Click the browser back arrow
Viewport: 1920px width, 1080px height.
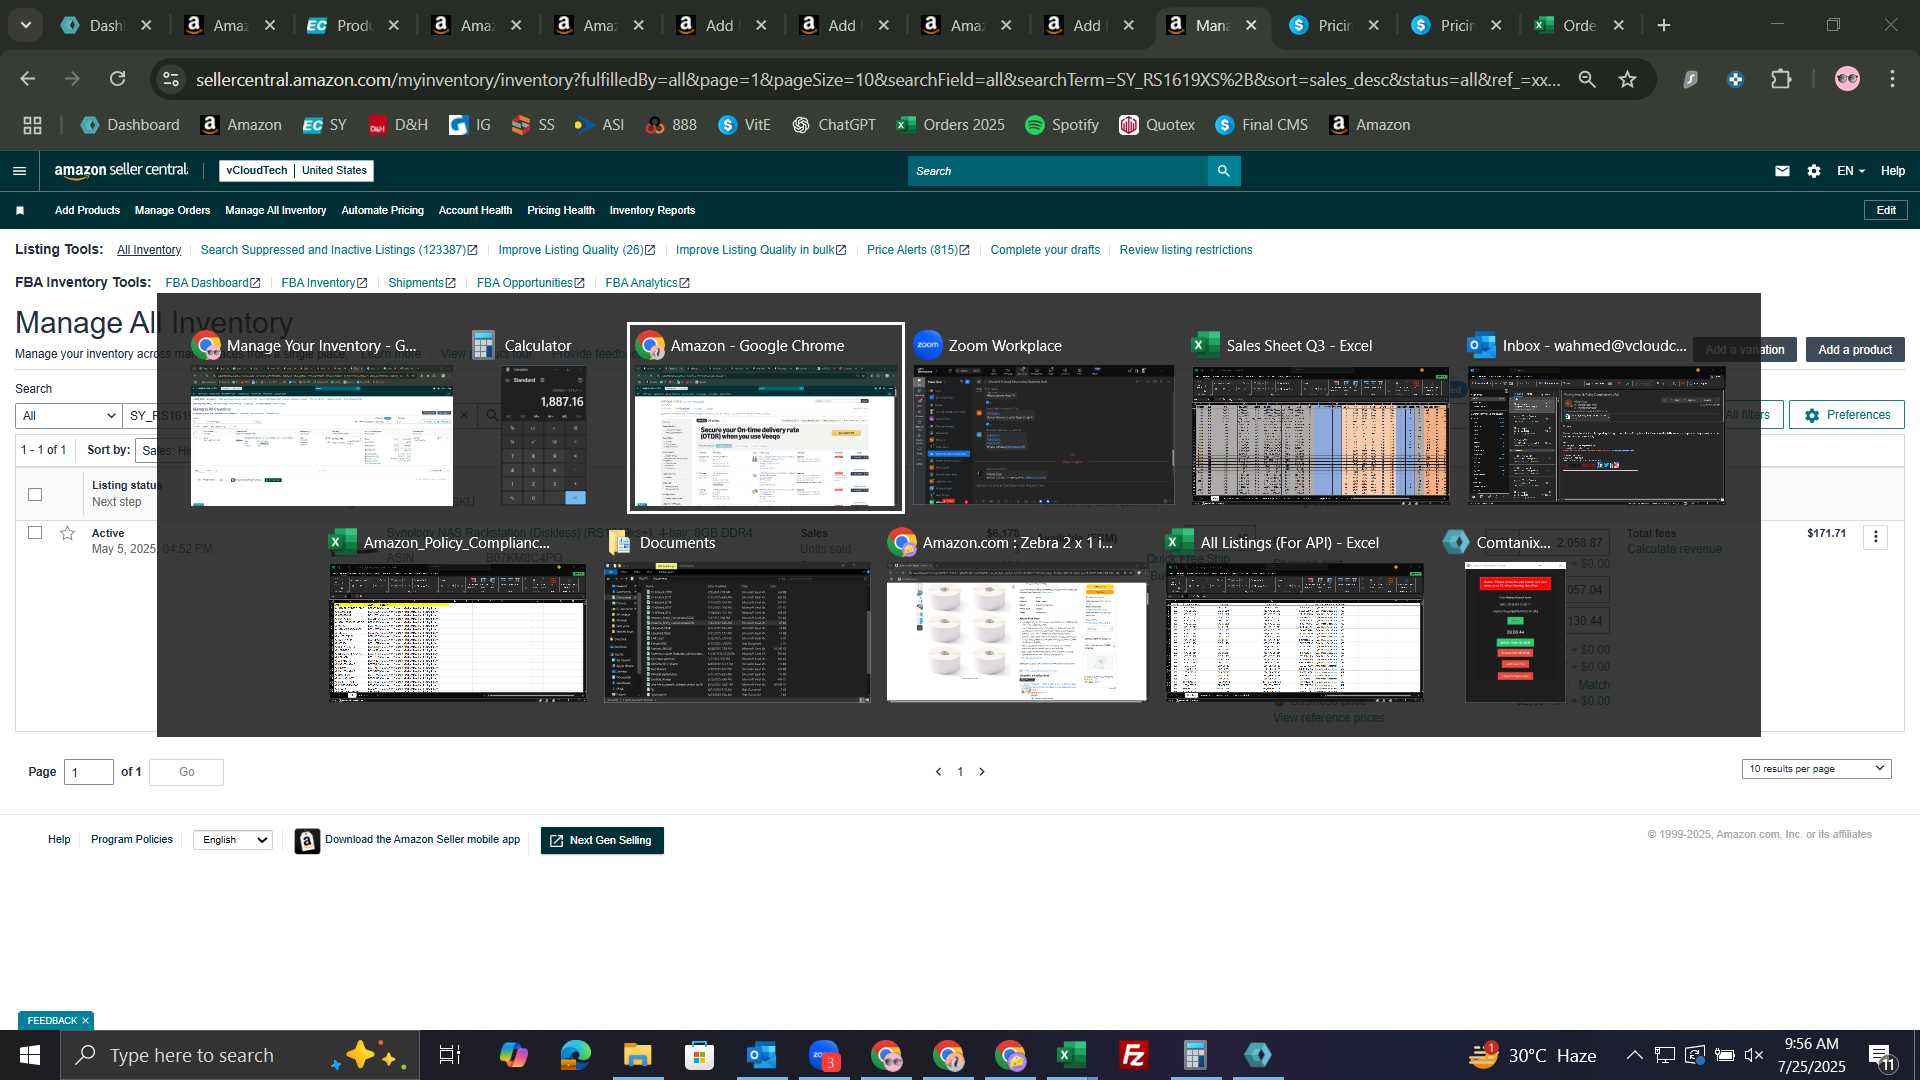27,79
